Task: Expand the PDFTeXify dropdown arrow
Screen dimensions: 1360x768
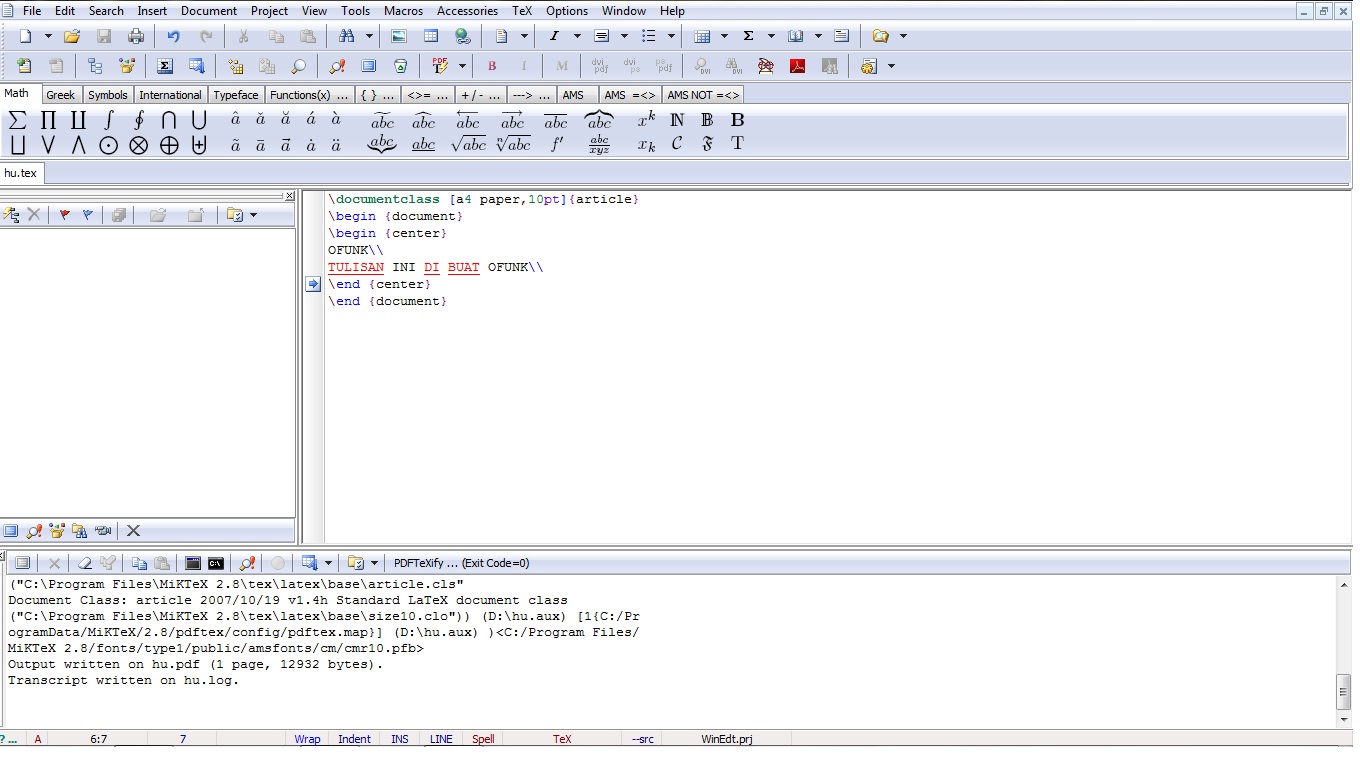Action: [x=462, y=66]
